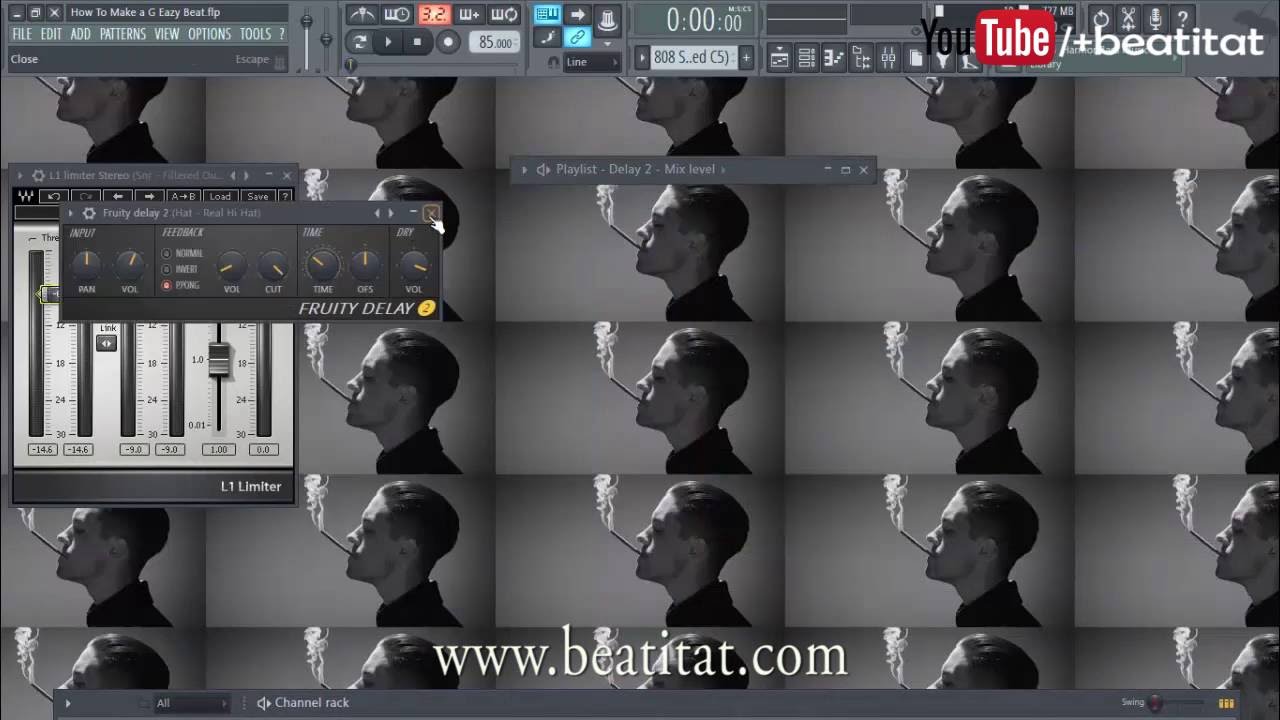
Task: Select P.PONG feedback mode
Action: (x=181, y=285)
